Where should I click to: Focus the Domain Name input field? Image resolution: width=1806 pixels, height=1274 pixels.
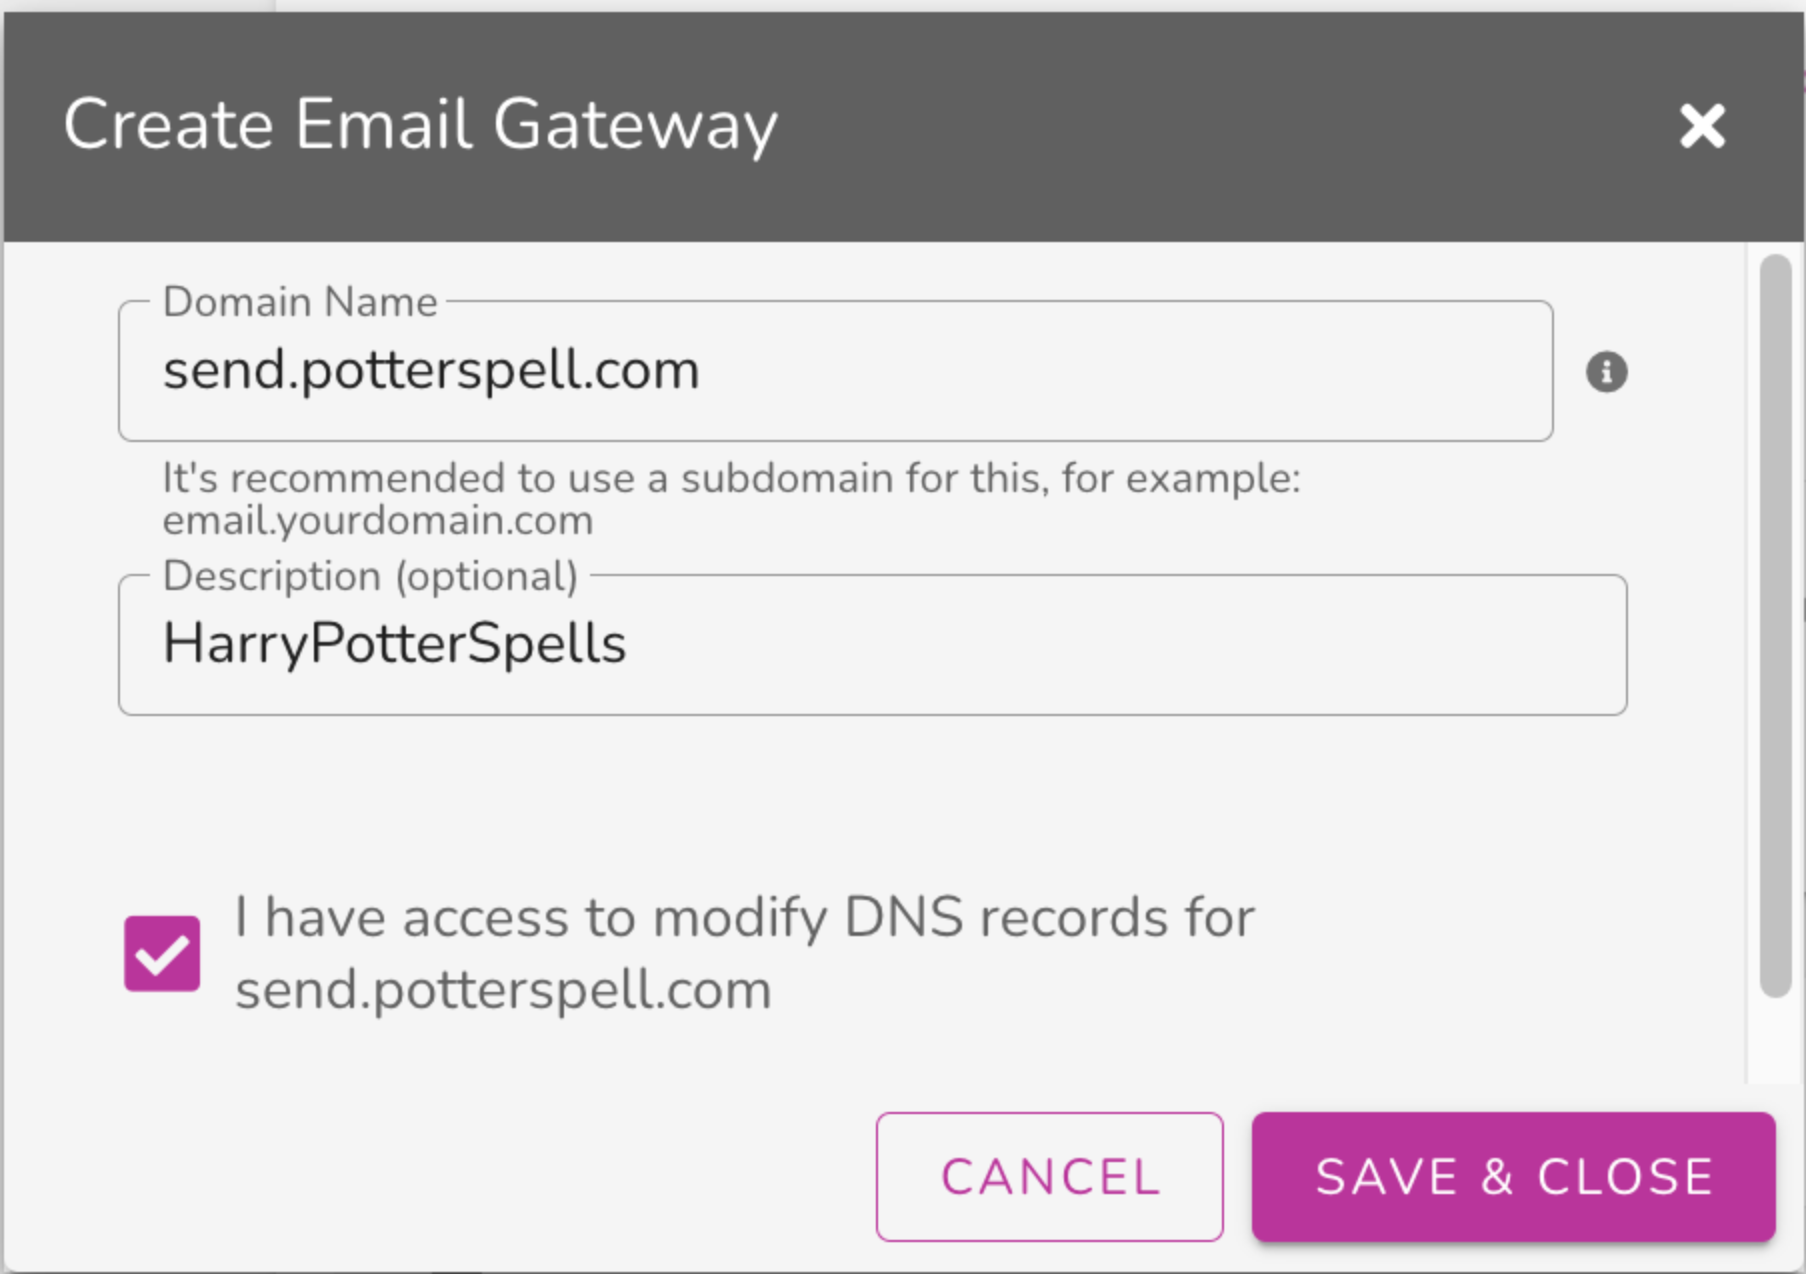pyautogui.click(x=835, y=371)
